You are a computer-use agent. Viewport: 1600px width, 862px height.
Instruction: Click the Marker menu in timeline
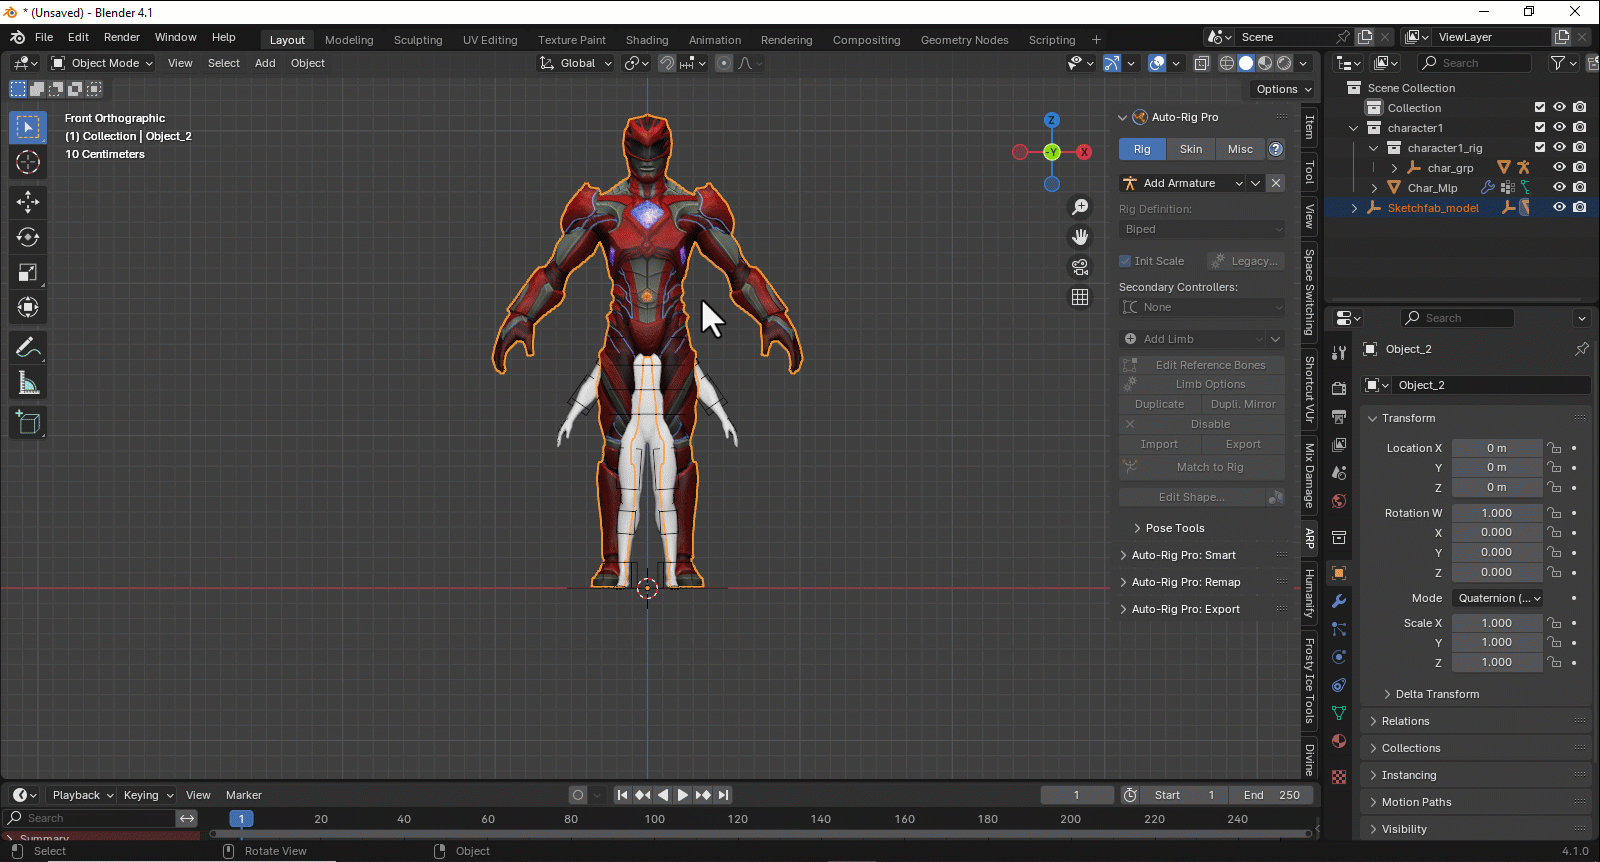click(244, 795)
